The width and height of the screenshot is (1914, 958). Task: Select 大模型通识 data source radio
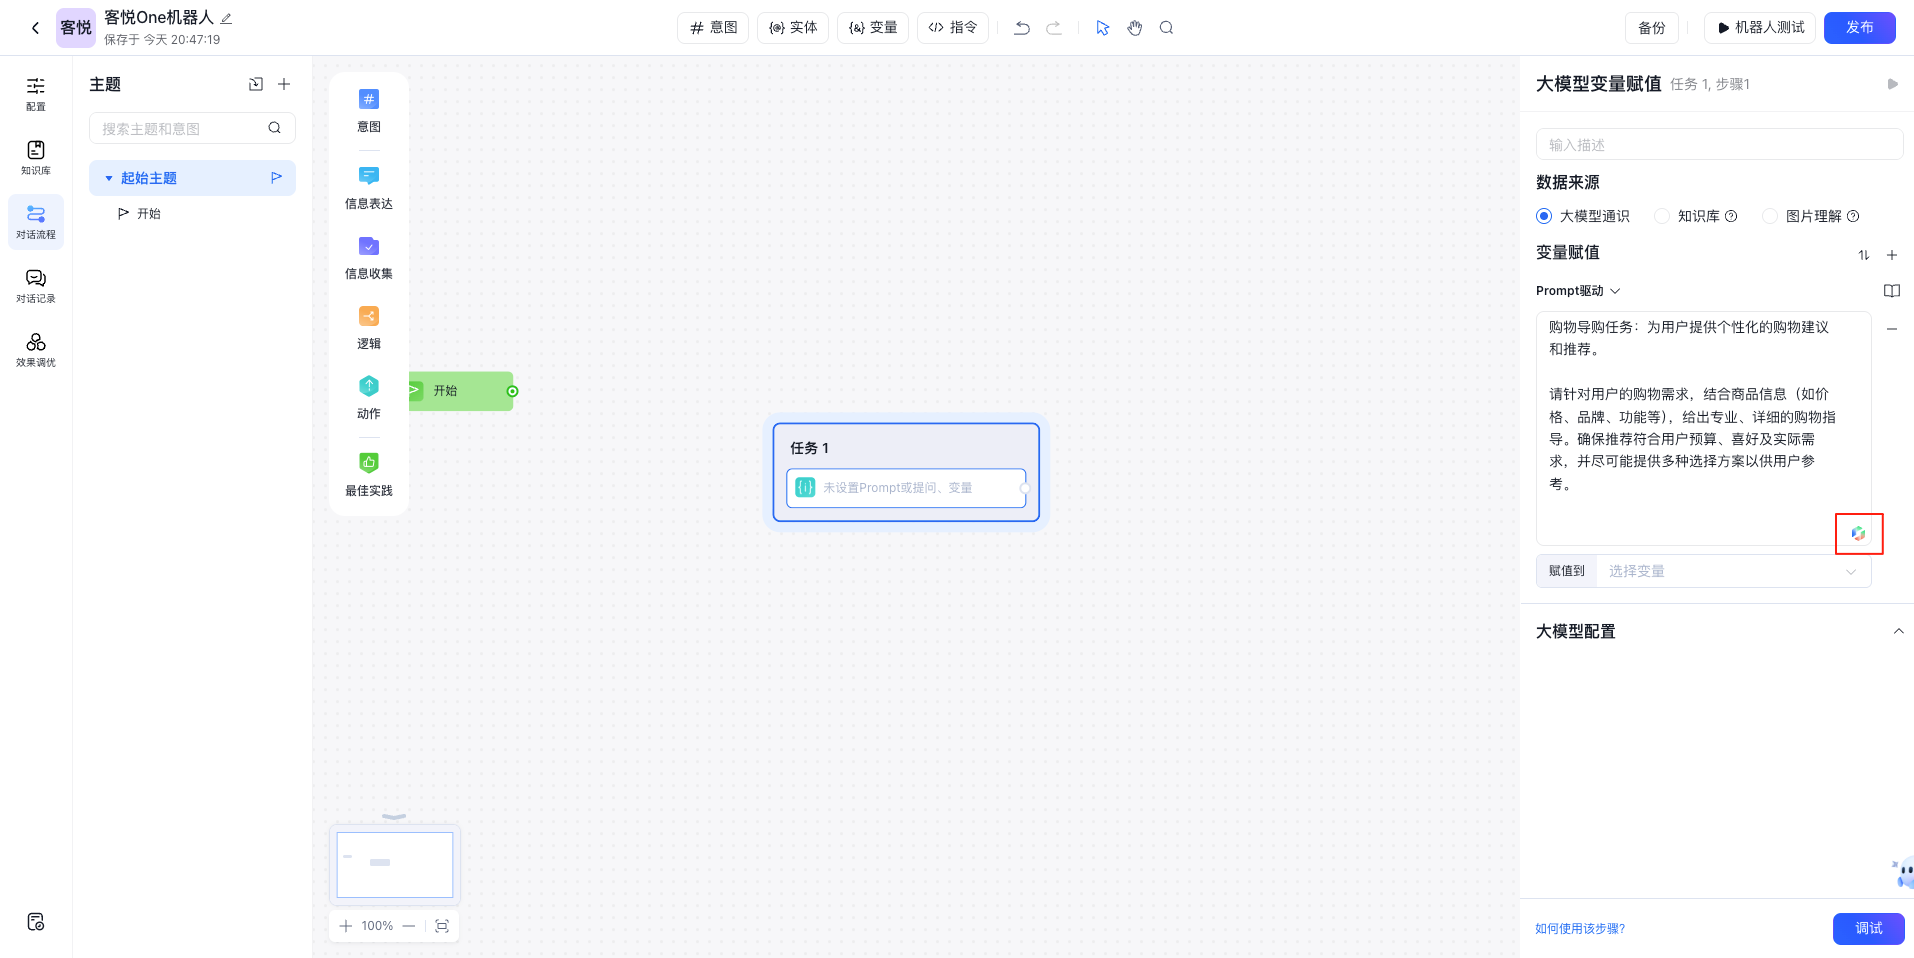1544,216
